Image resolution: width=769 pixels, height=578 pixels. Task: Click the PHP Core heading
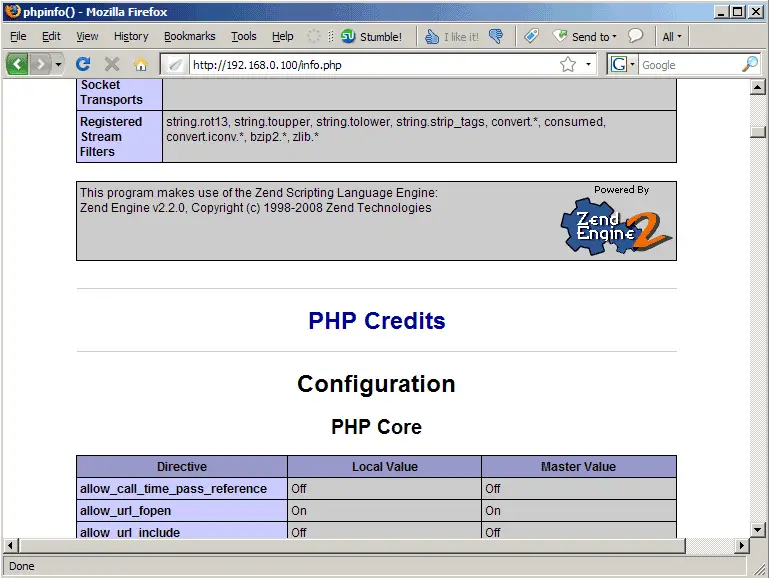(377, 427)
